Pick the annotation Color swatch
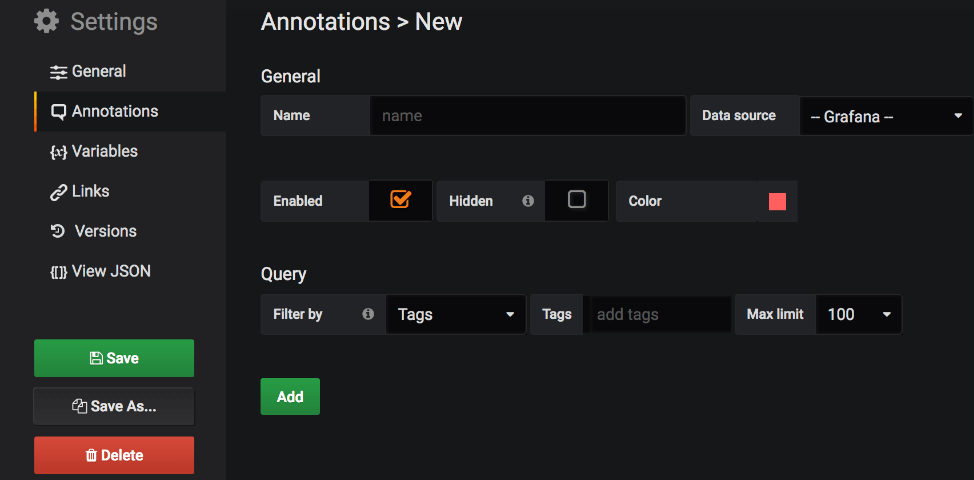 click(777, 201)
